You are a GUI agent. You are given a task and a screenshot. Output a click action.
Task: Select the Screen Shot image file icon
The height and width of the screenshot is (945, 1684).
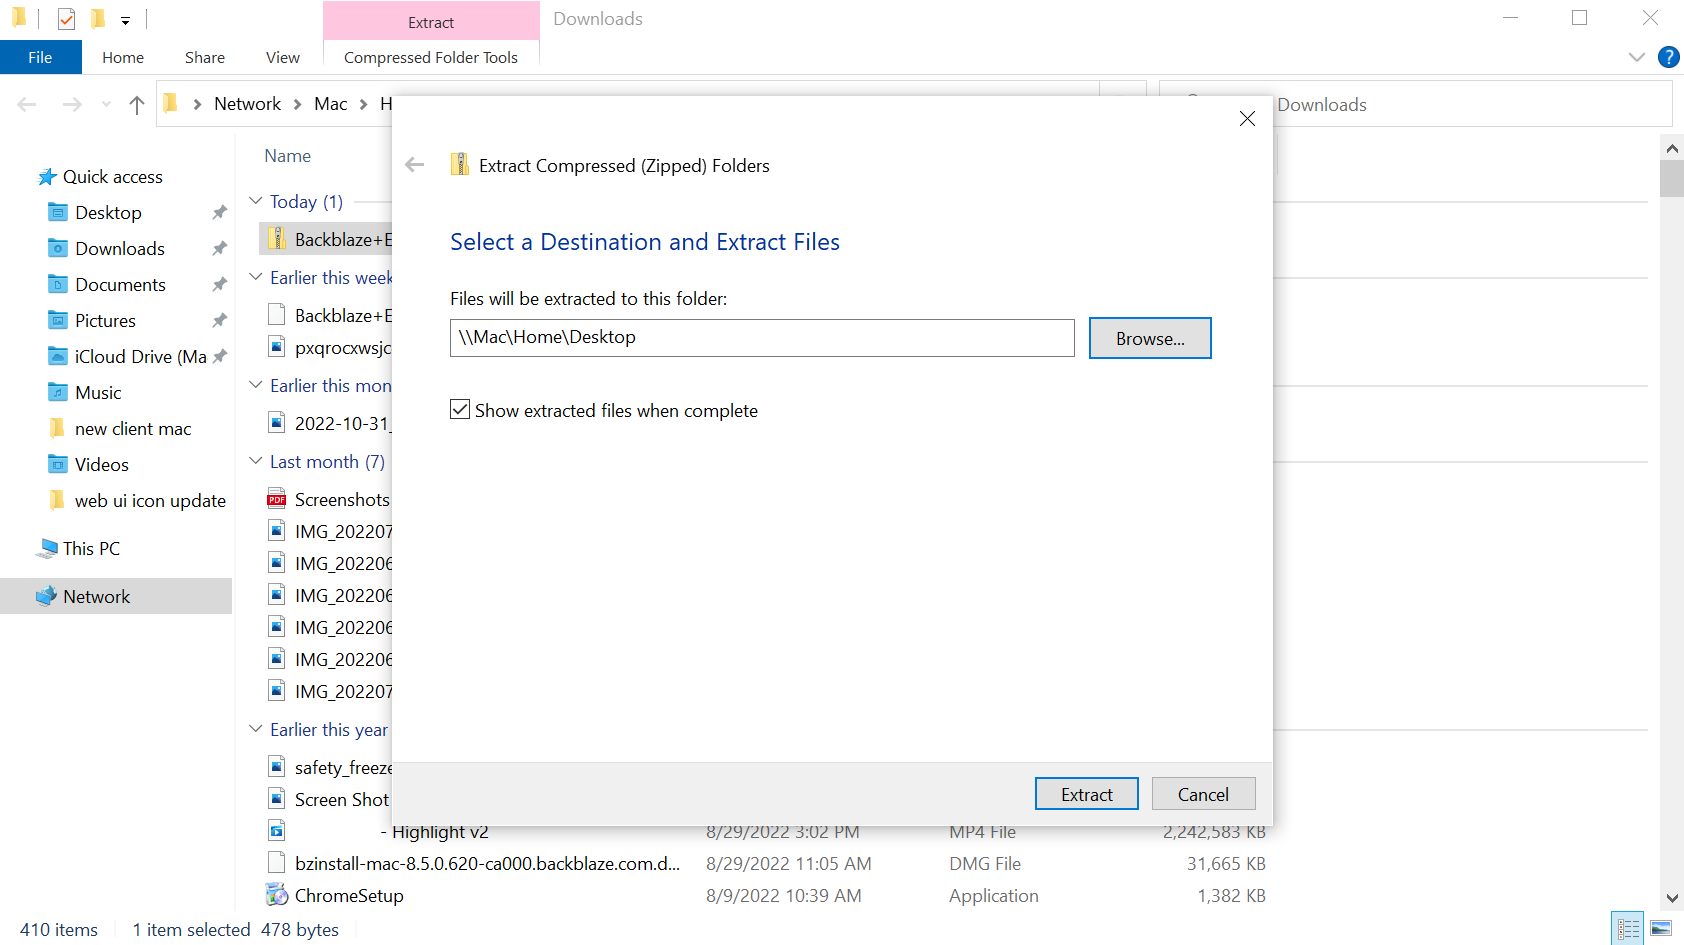coord(277,799)
